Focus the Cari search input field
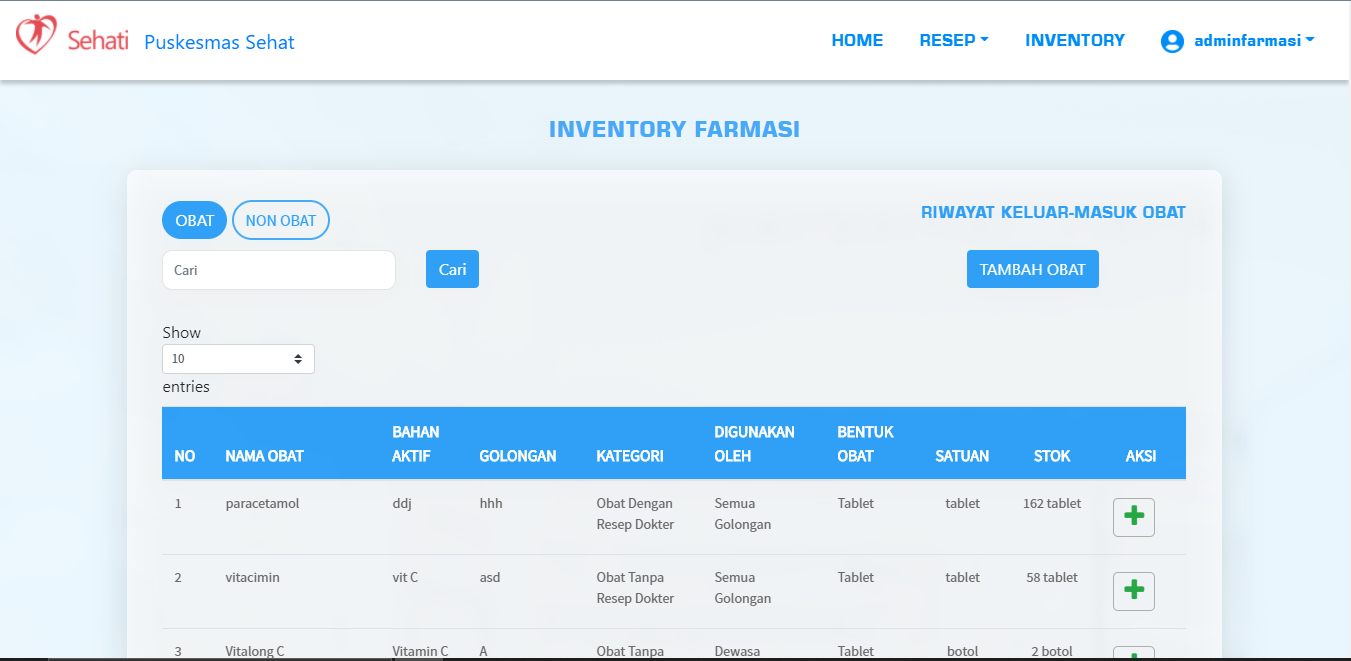Screen dimensions: 1351x661 pyautogui.click(x=278, y=270)
